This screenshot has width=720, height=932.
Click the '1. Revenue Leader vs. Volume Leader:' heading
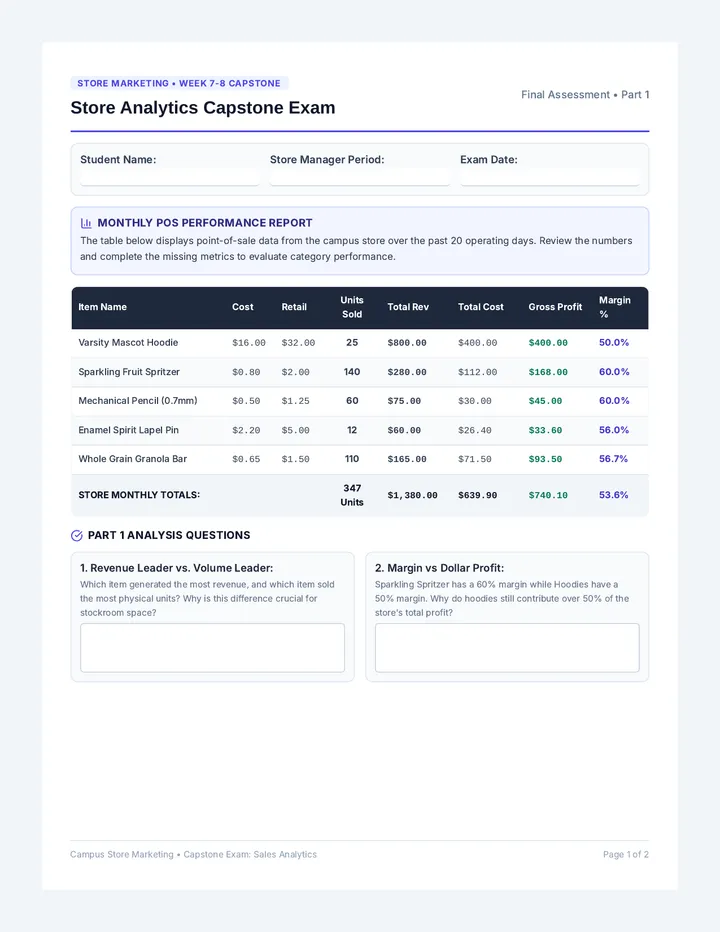177,568
